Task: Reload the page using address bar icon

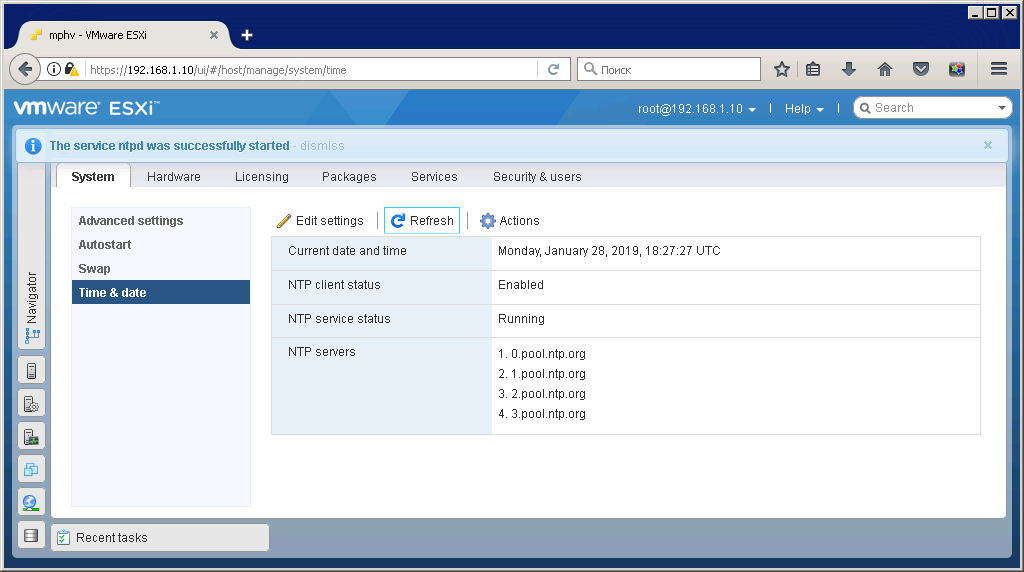Action: point(553,69)
